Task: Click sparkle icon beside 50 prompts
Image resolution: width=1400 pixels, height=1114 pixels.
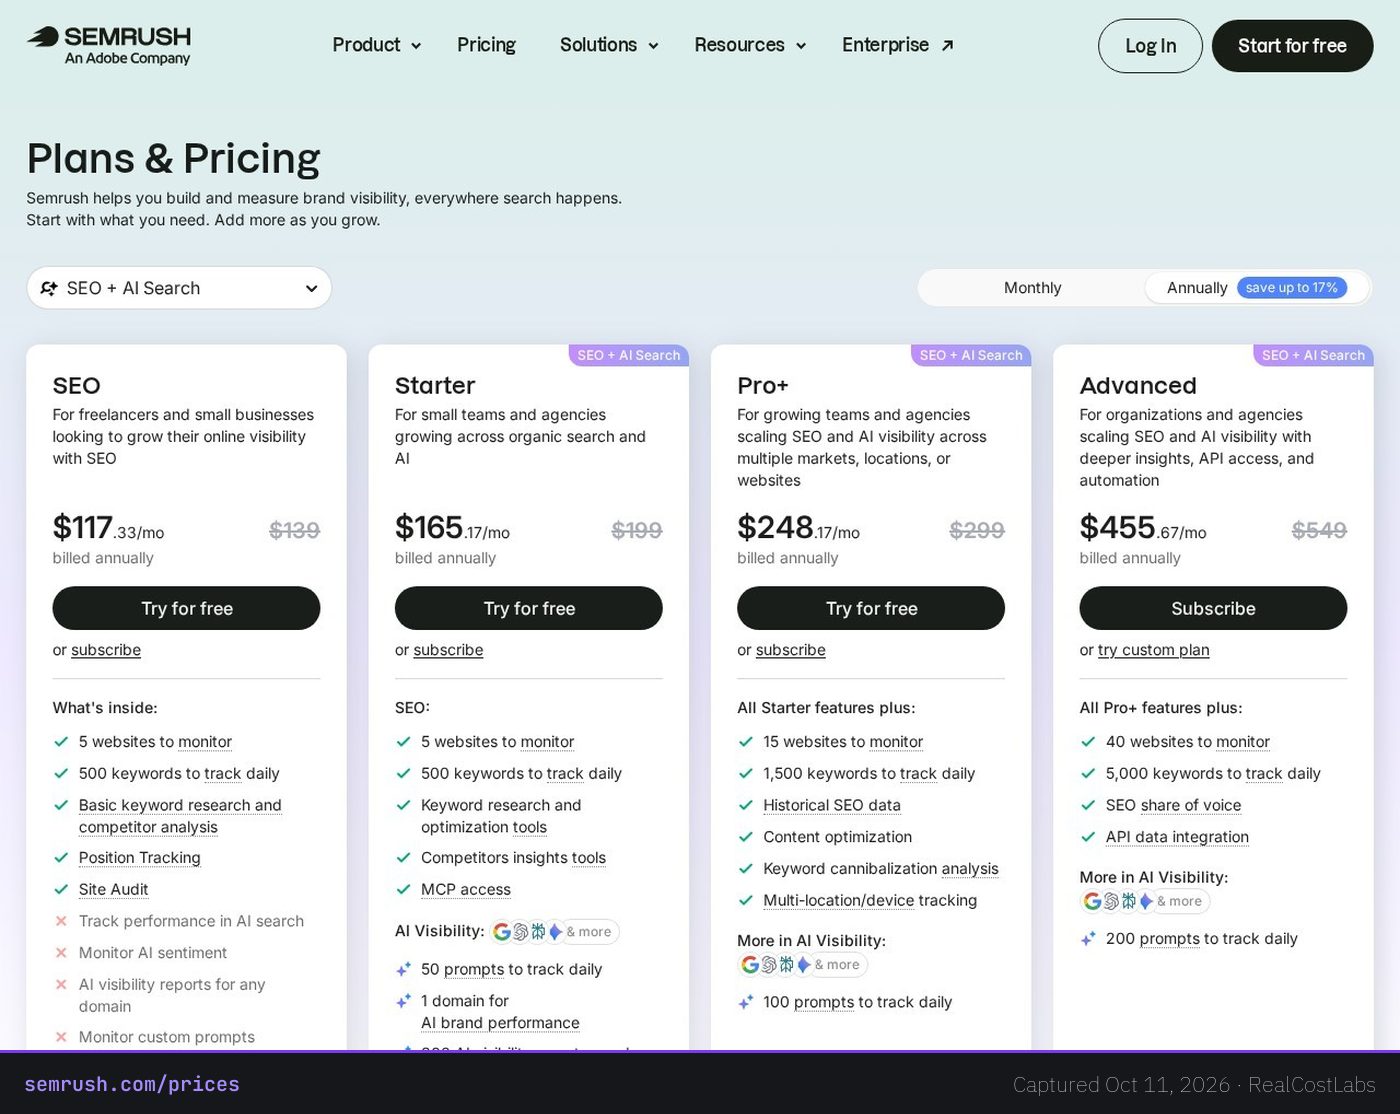Action: [404, 969]
